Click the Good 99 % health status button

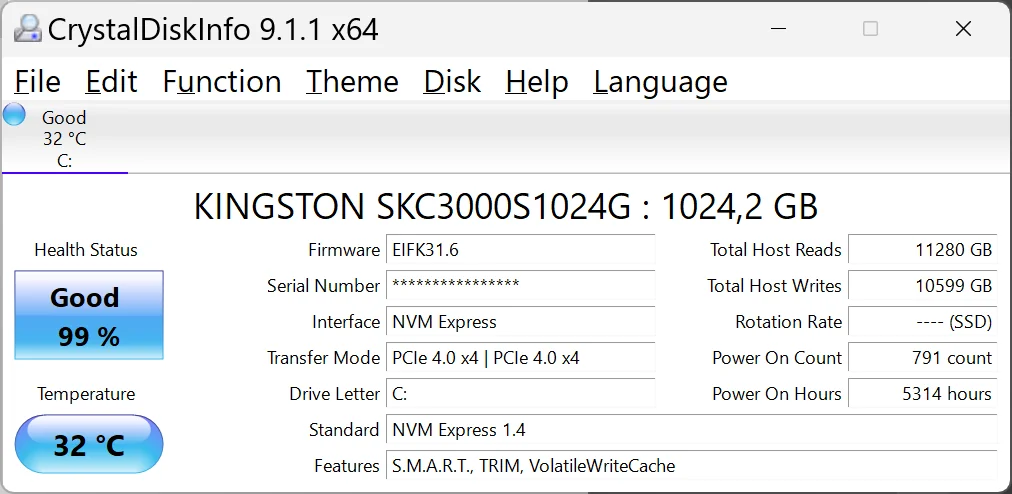[x=89, y=315]
